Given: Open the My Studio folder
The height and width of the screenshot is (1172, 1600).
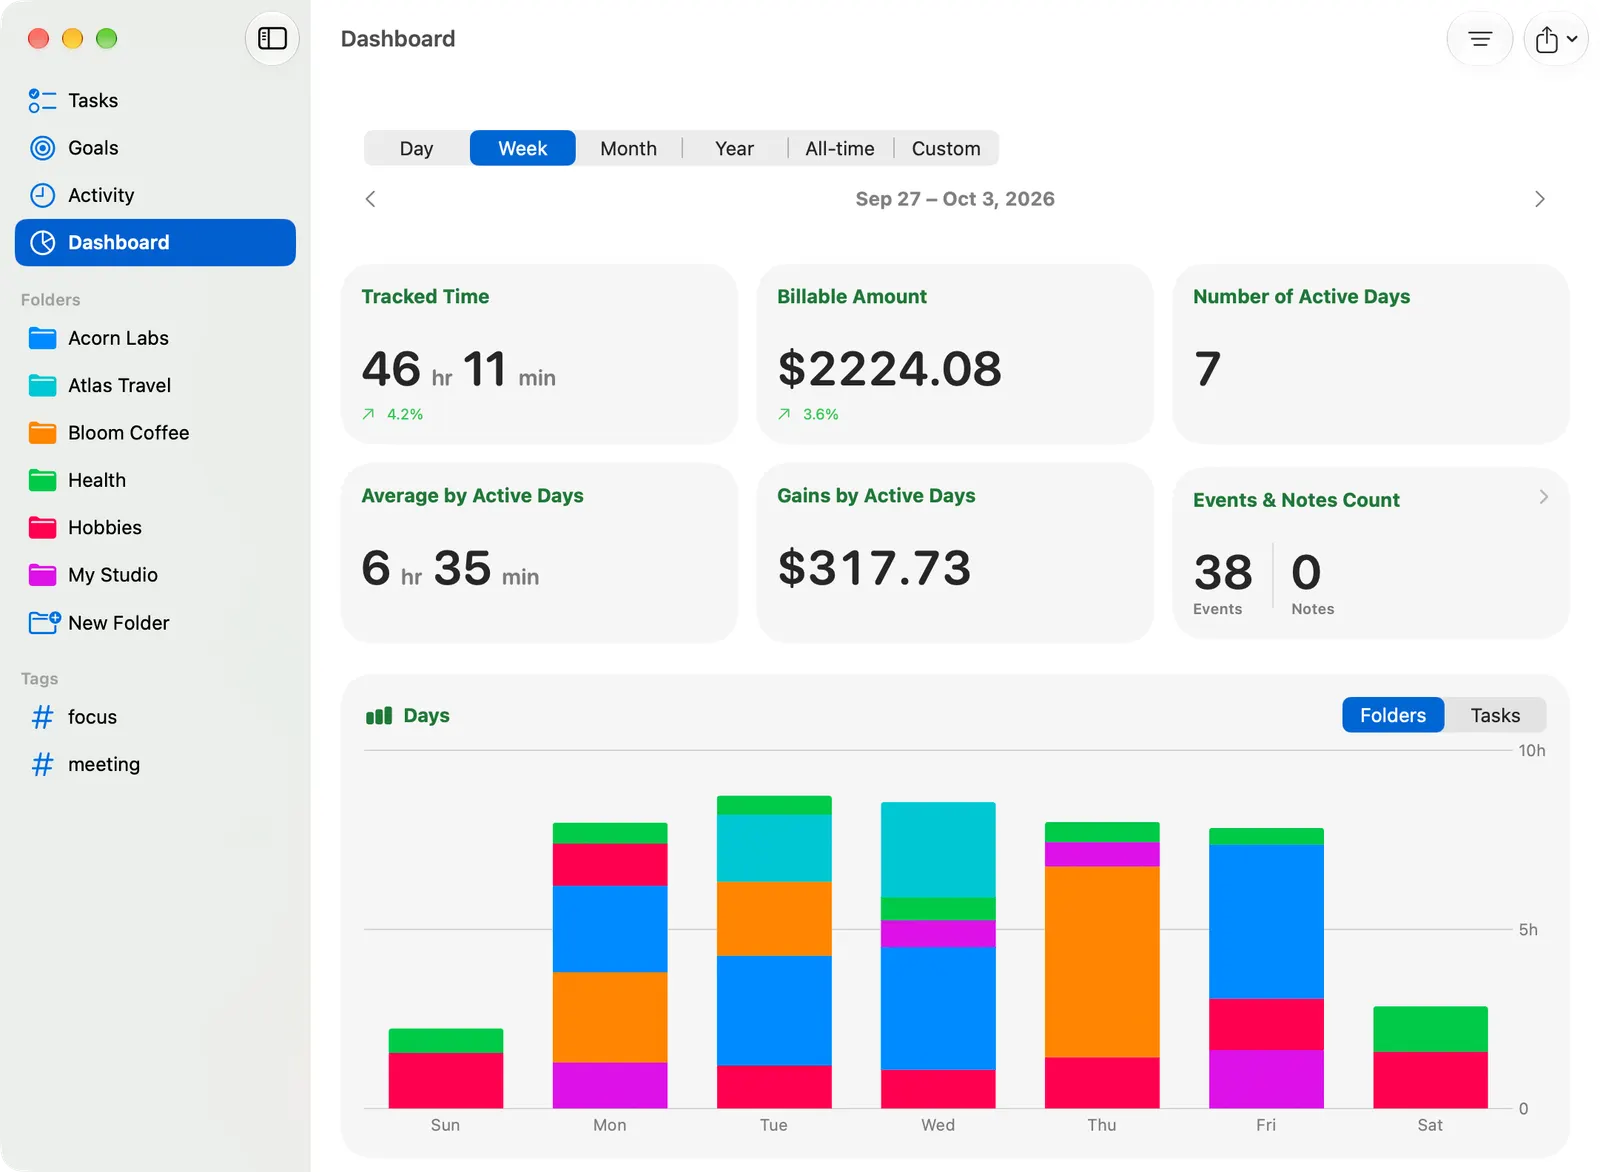Looking at the screenshot, I should pos(155,575).
